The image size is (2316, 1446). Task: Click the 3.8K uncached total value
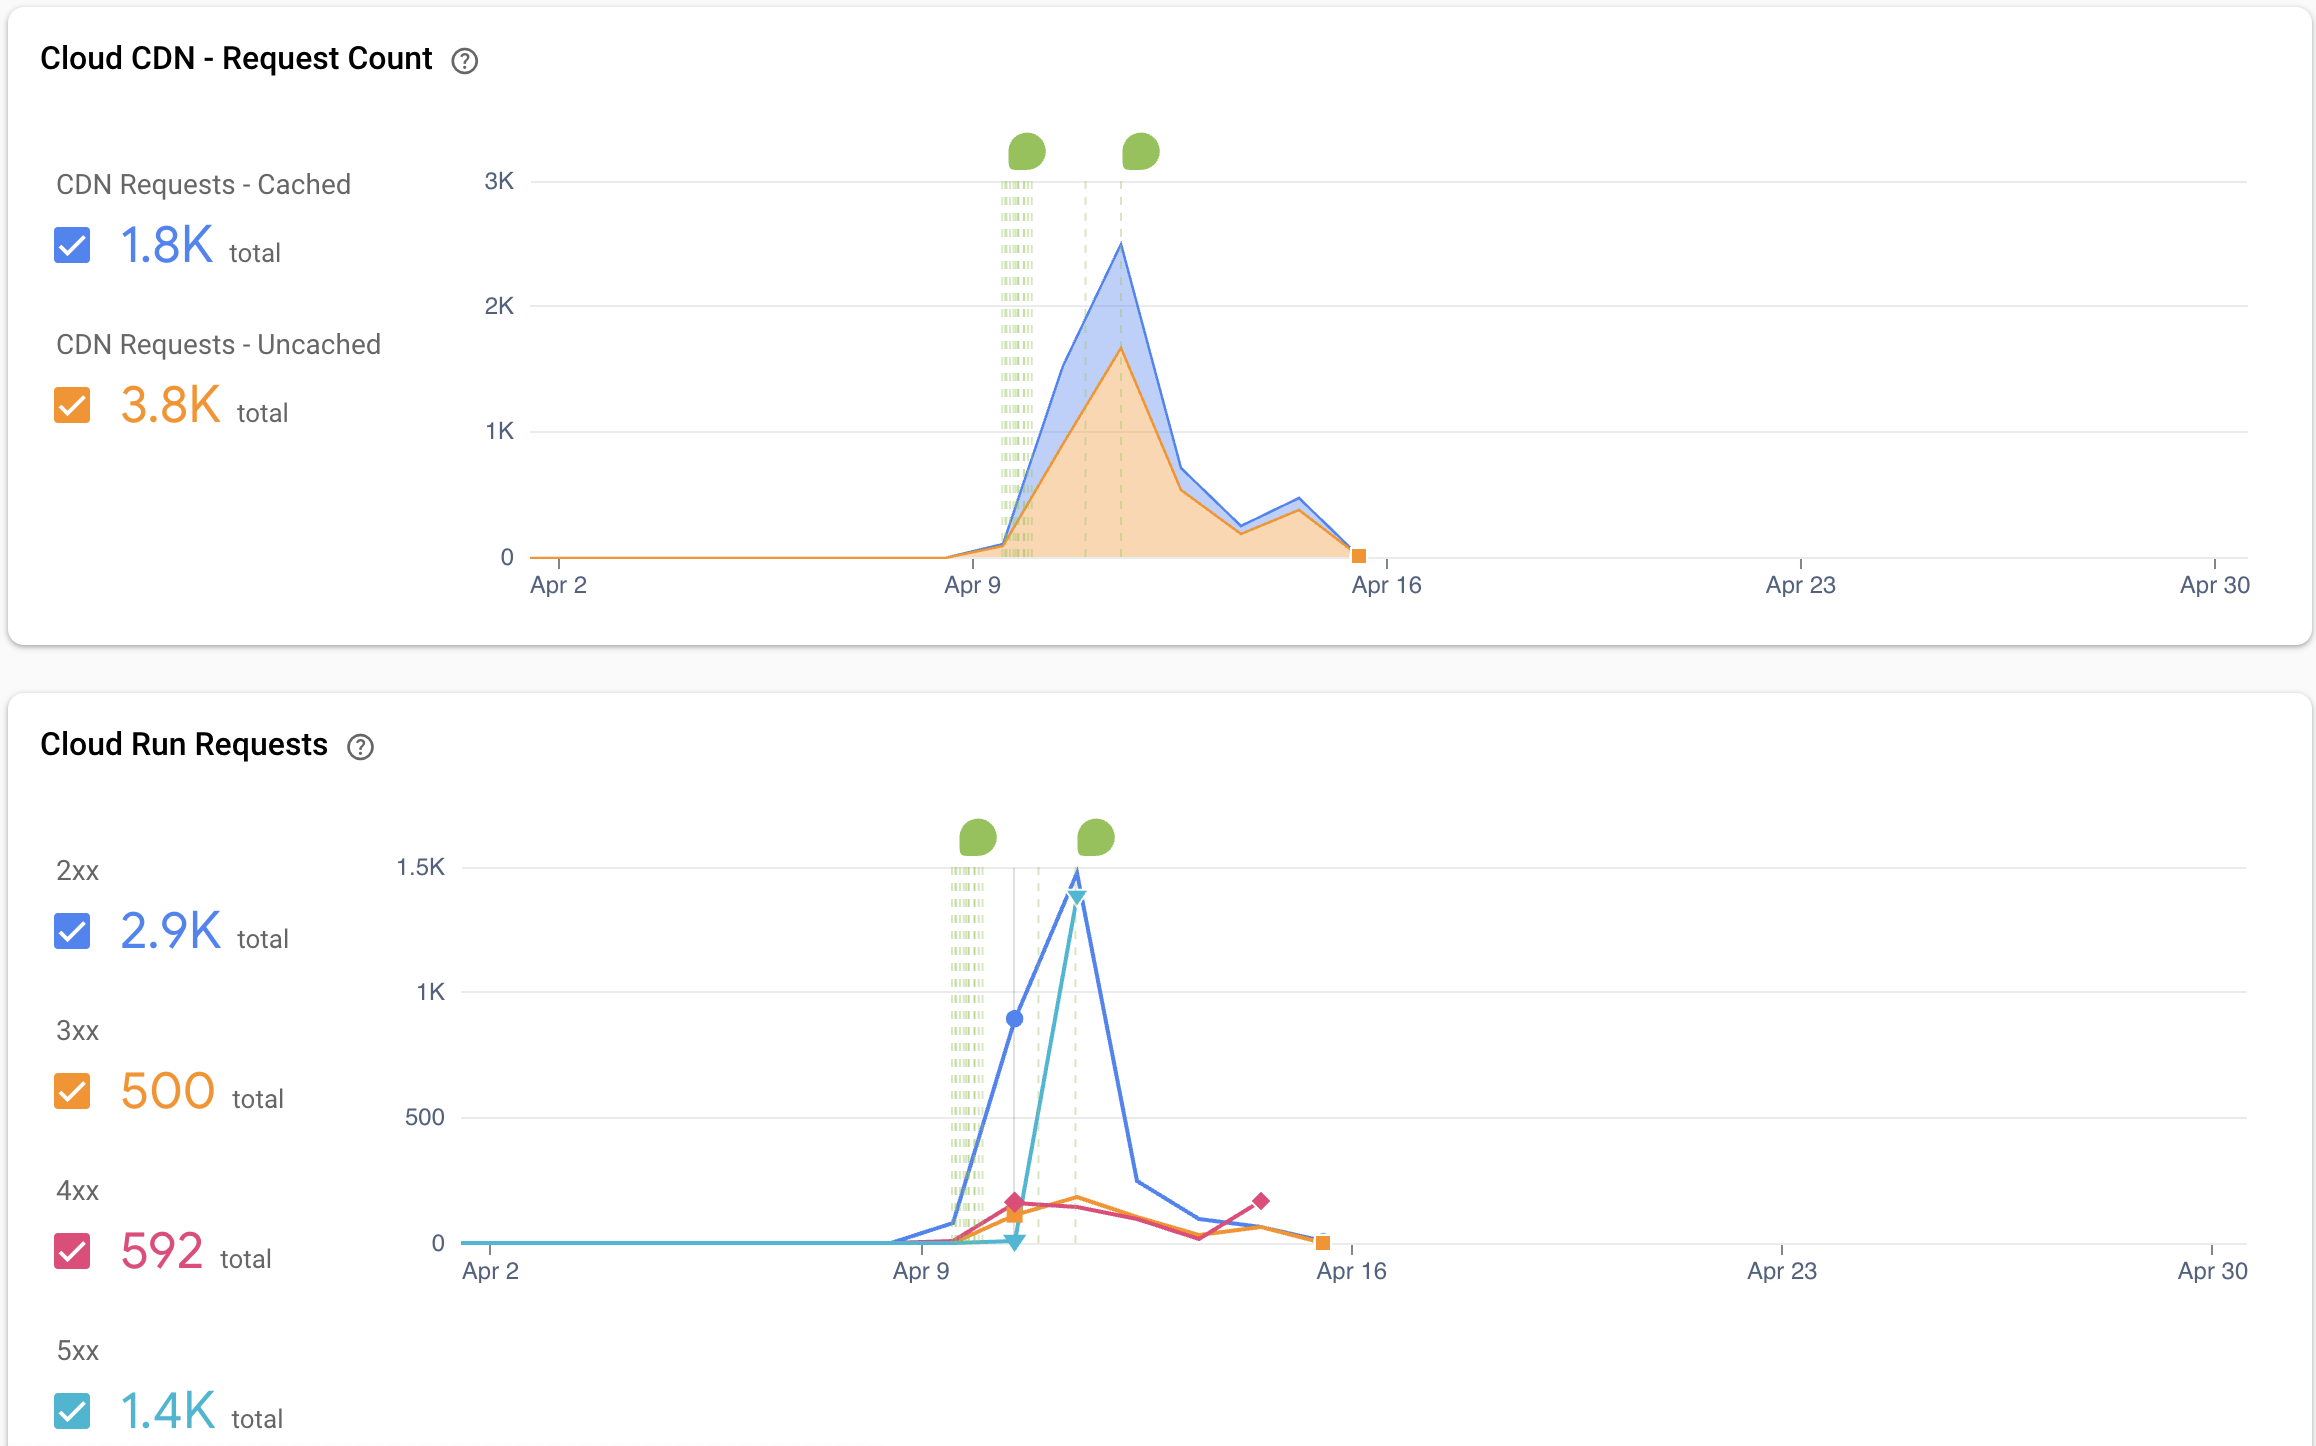[170, 405]
